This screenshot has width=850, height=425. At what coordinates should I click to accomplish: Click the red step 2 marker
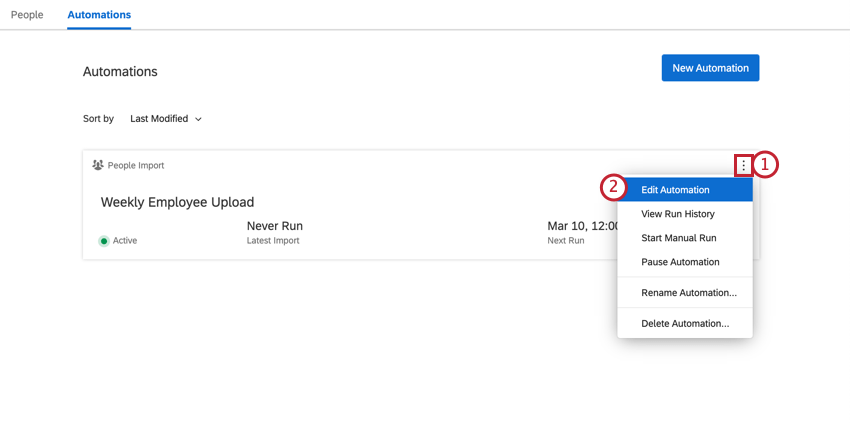(x=613, y=190)
